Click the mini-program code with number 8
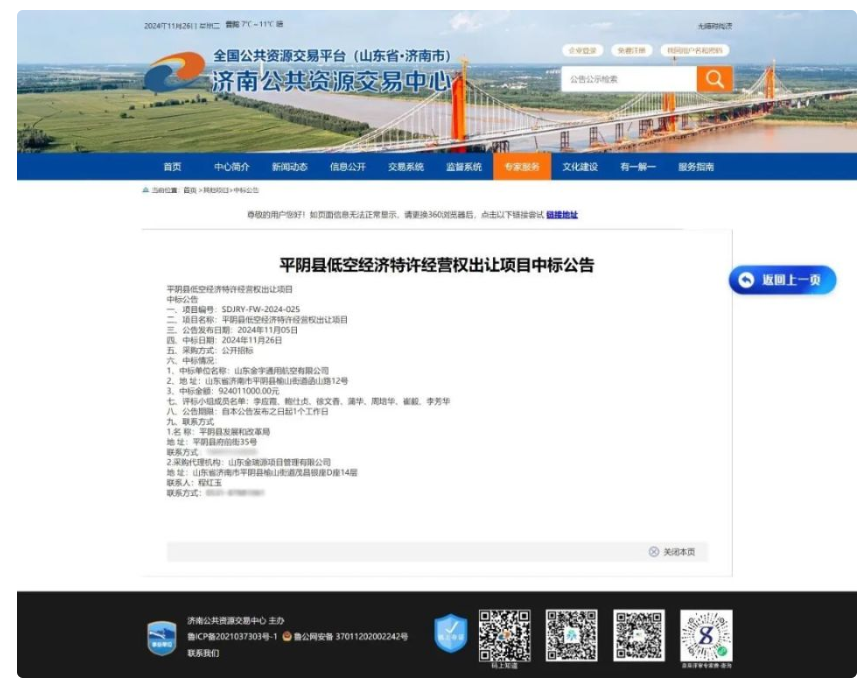This screenshot has width=866, height=686. (x=706, y=634)
